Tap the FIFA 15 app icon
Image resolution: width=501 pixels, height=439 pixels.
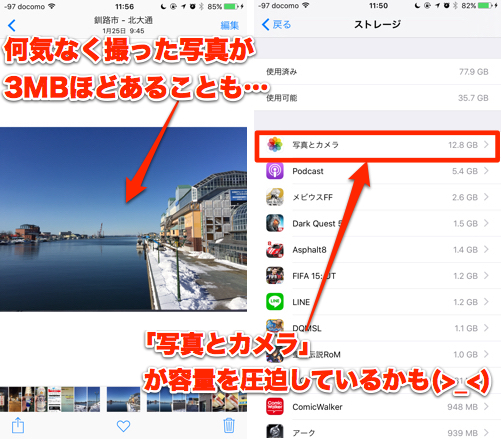pos(275,276)
